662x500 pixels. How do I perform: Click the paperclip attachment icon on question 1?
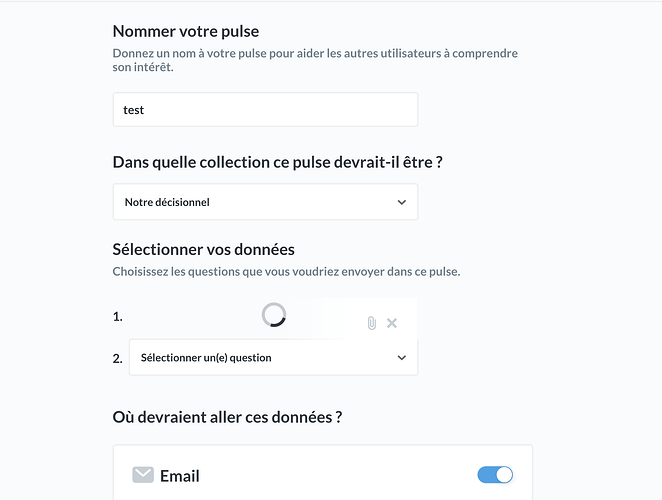pos(372,323)
